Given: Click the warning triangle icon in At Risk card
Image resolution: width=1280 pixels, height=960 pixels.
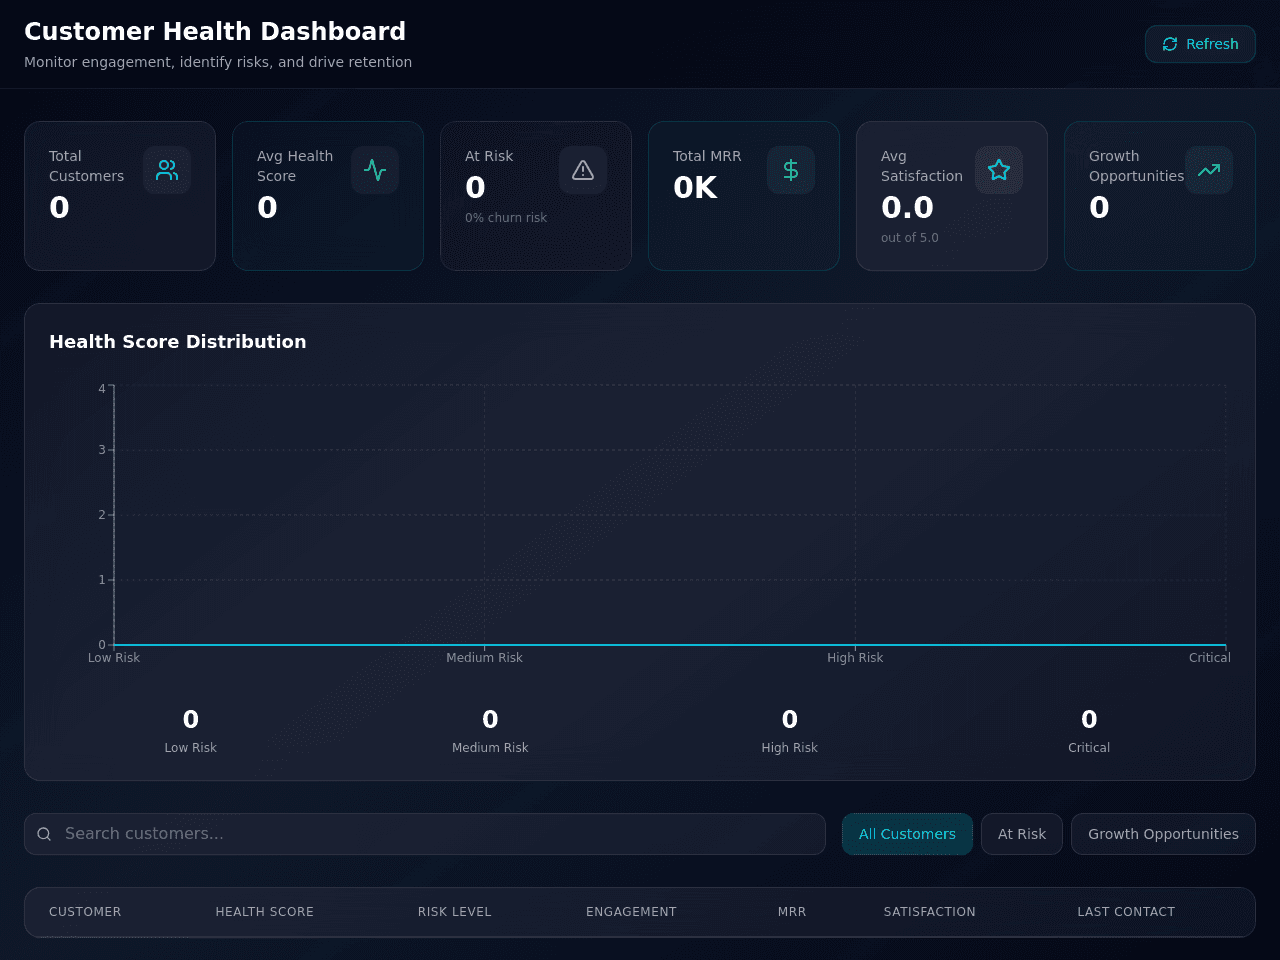Looking at the screenshot, I should (583, 170).
